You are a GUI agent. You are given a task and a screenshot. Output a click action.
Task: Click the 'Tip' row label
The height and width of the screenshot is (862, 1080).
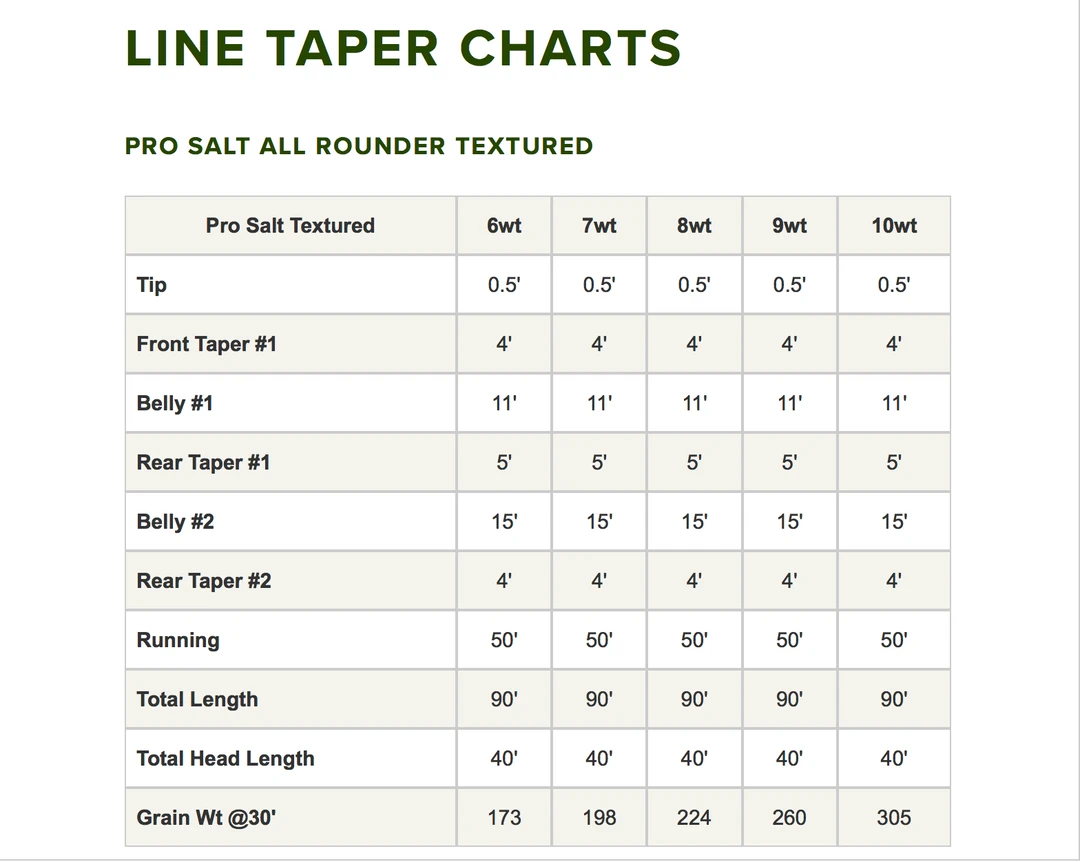152,285
